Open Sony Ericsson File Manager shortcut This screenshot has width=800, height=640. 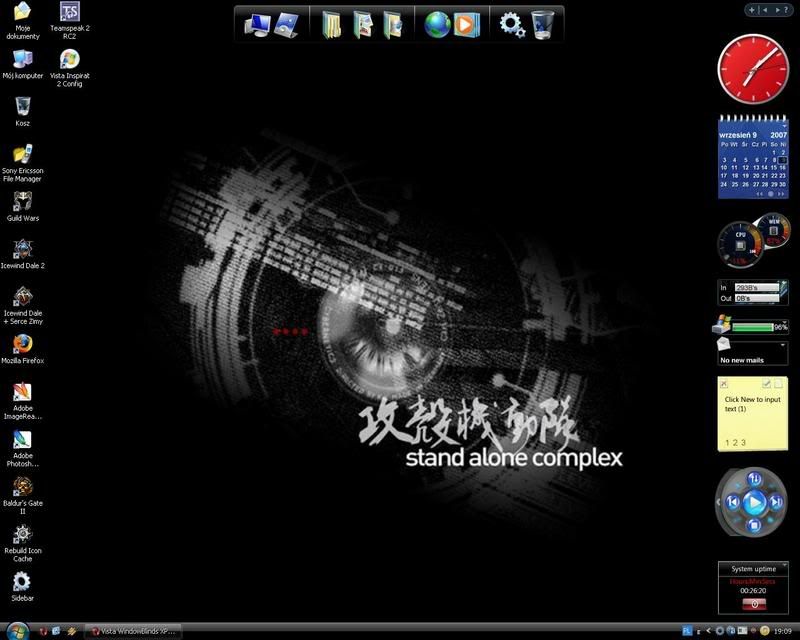(22, 163)
